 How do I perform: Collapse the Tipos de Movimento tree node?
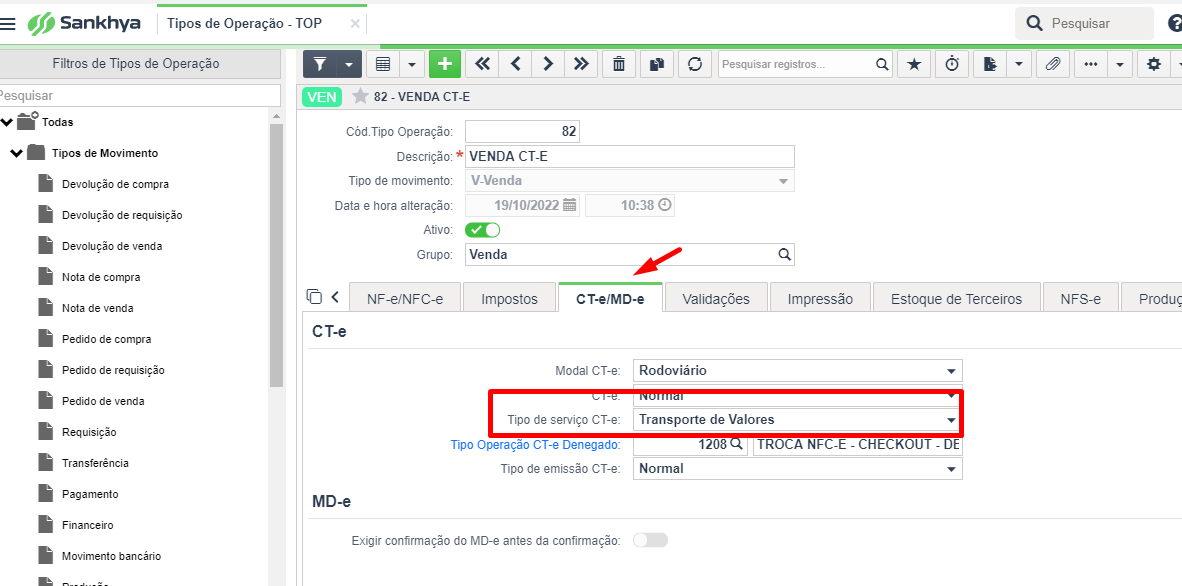[16, 153]
